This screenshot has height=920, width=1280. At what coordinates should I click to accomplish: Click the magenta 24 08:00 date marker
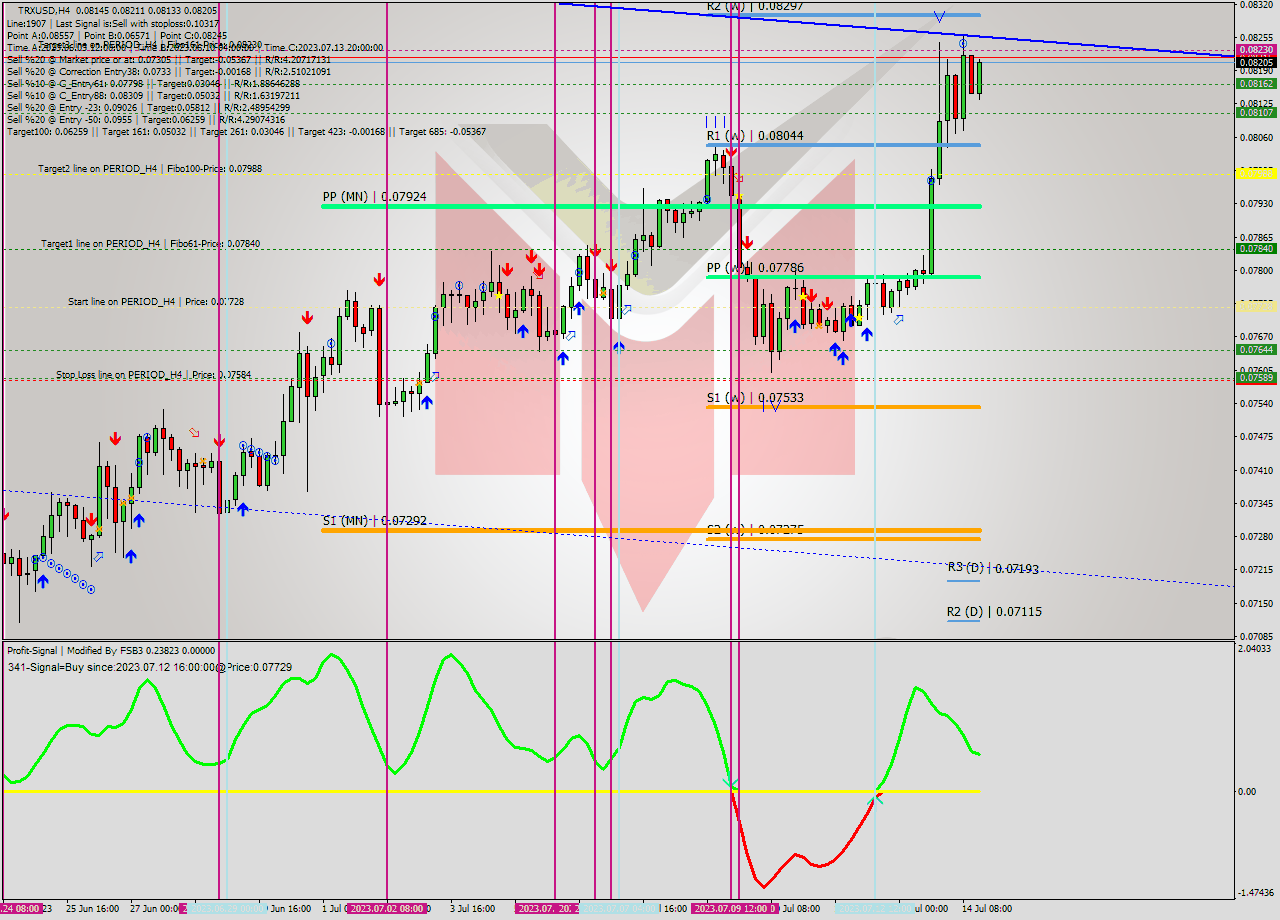click(21, 909)
